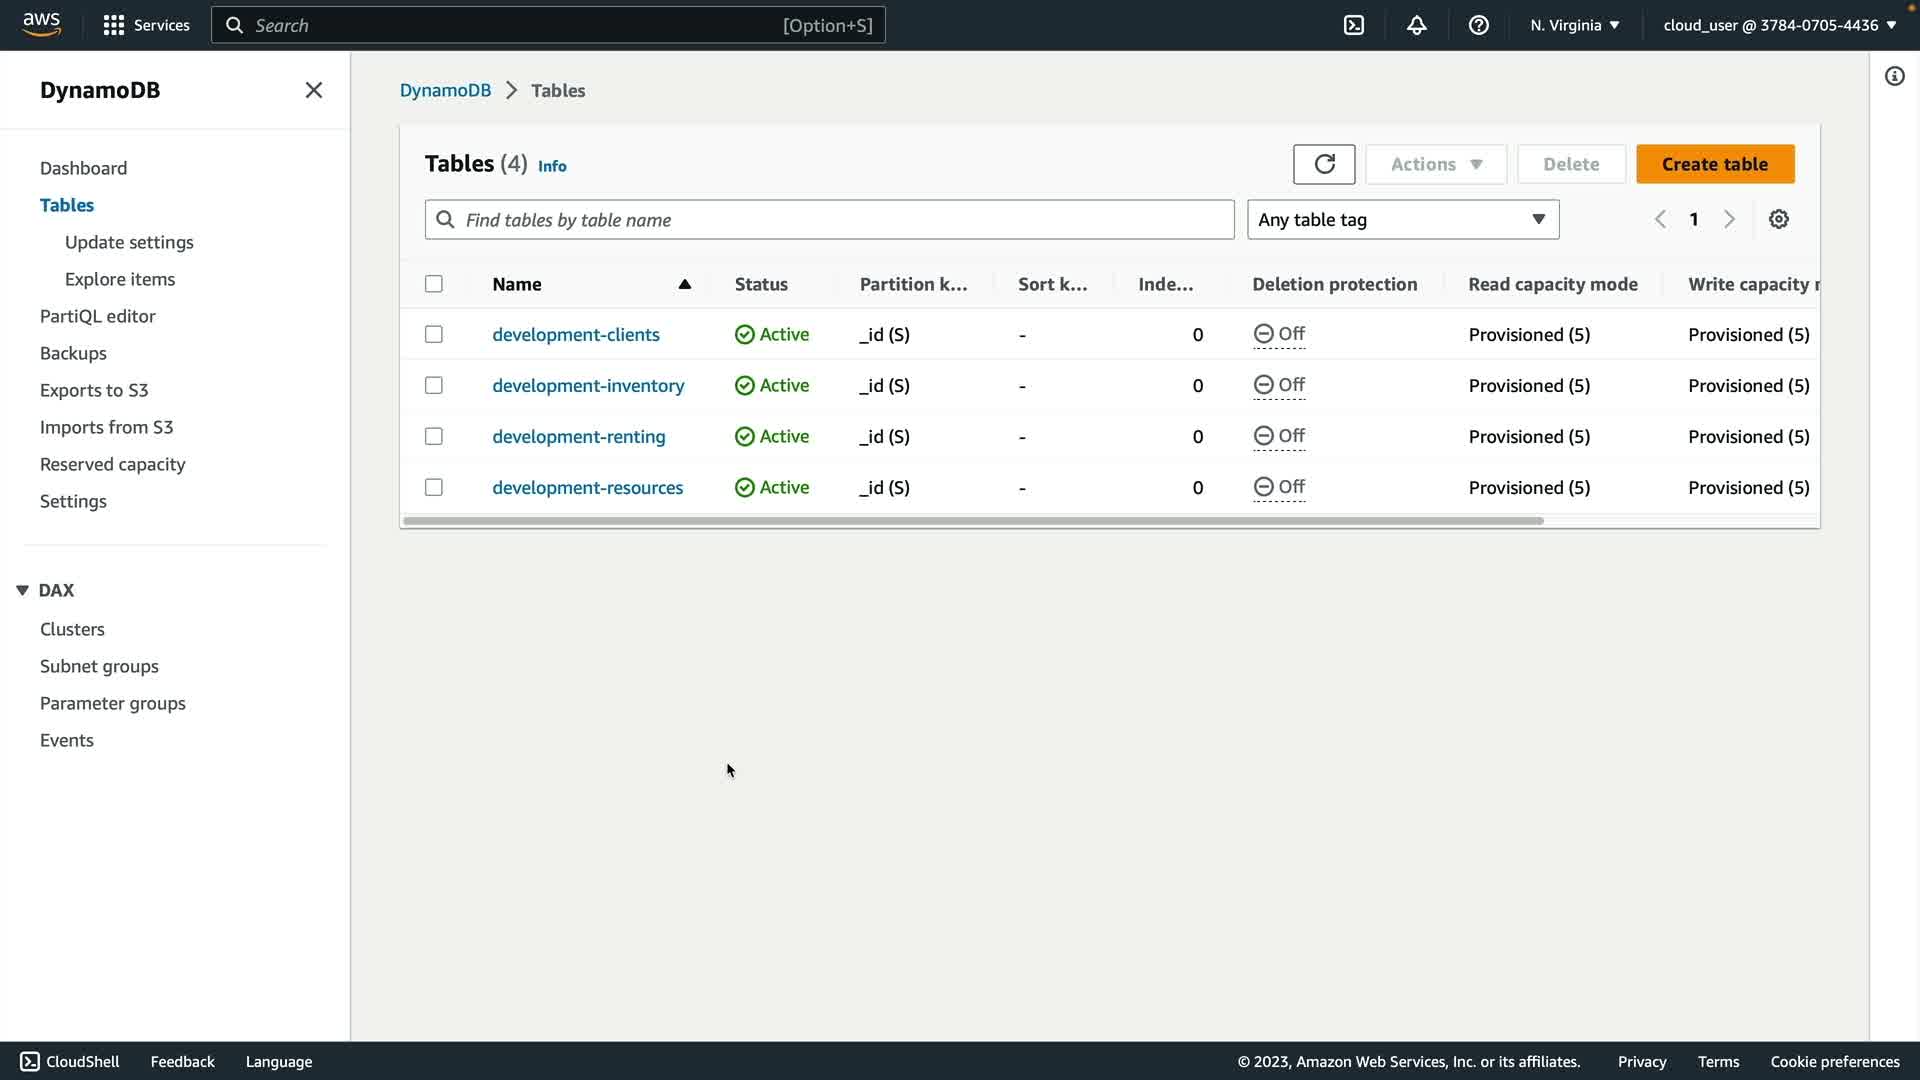Select the development-clients table checkbox
Screen dimensions: 1920x1080
(433, 334)
